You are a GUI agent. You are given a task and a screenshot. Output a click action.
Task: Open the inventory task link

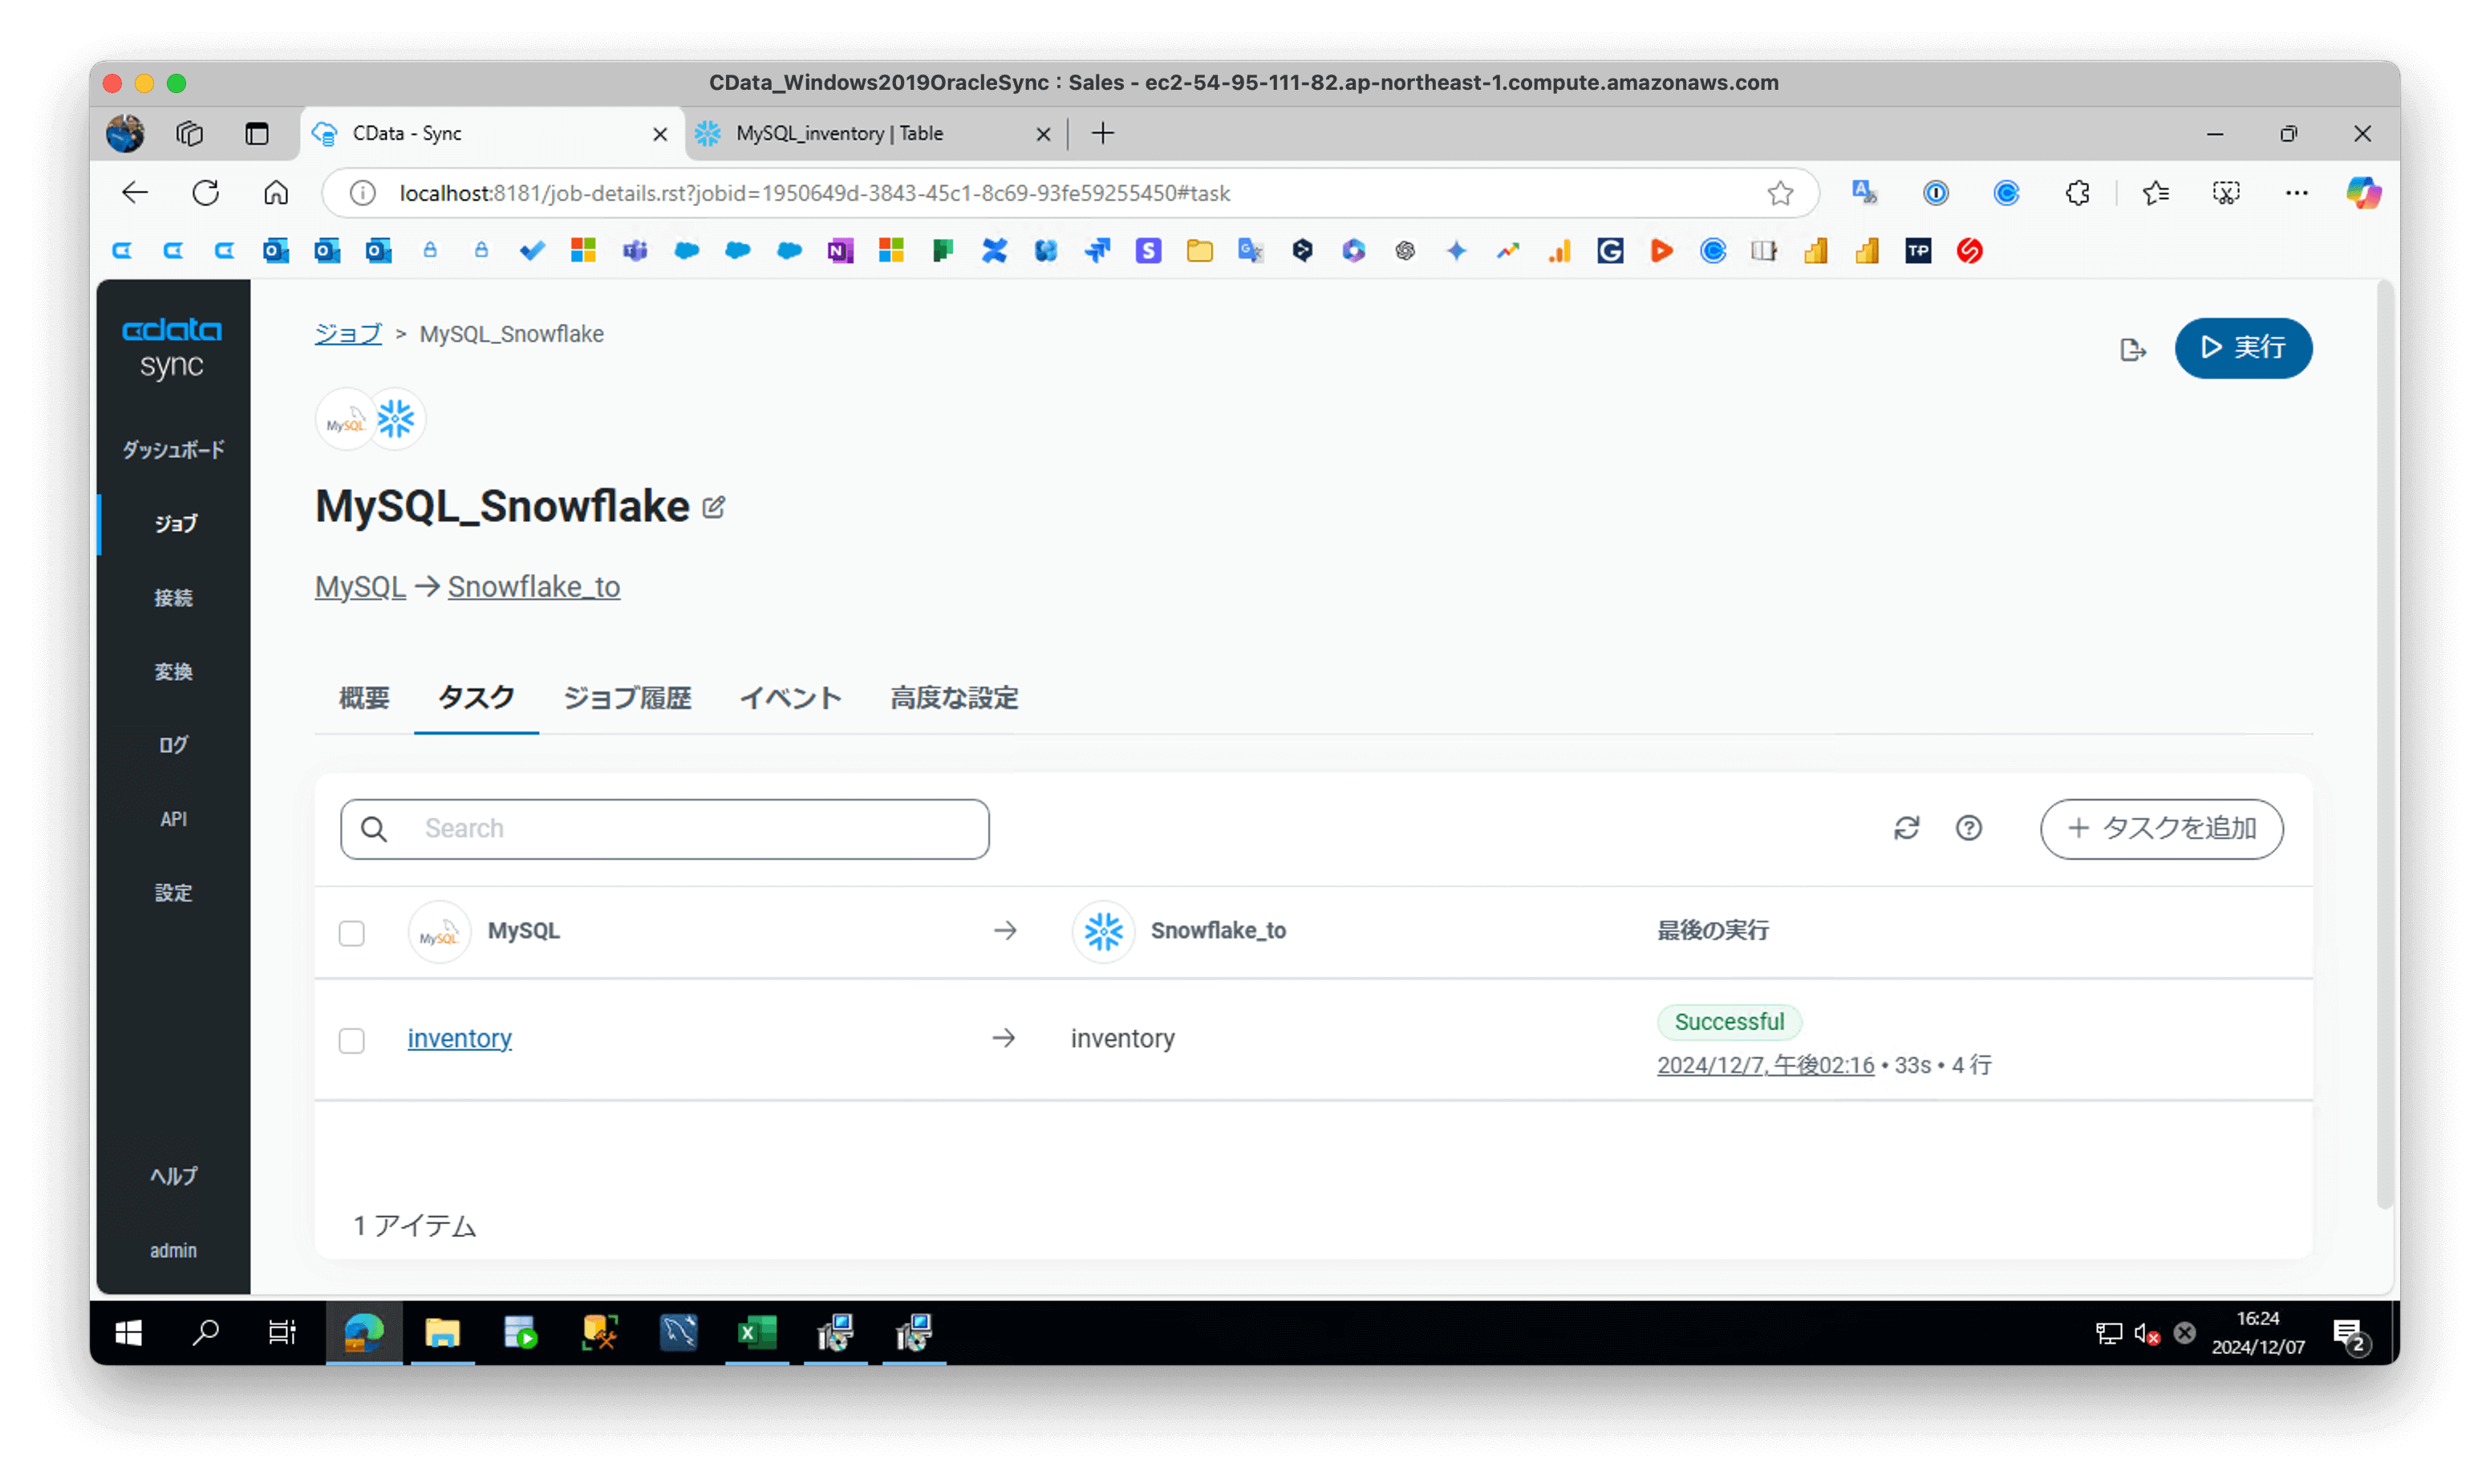pos(459,1038)
